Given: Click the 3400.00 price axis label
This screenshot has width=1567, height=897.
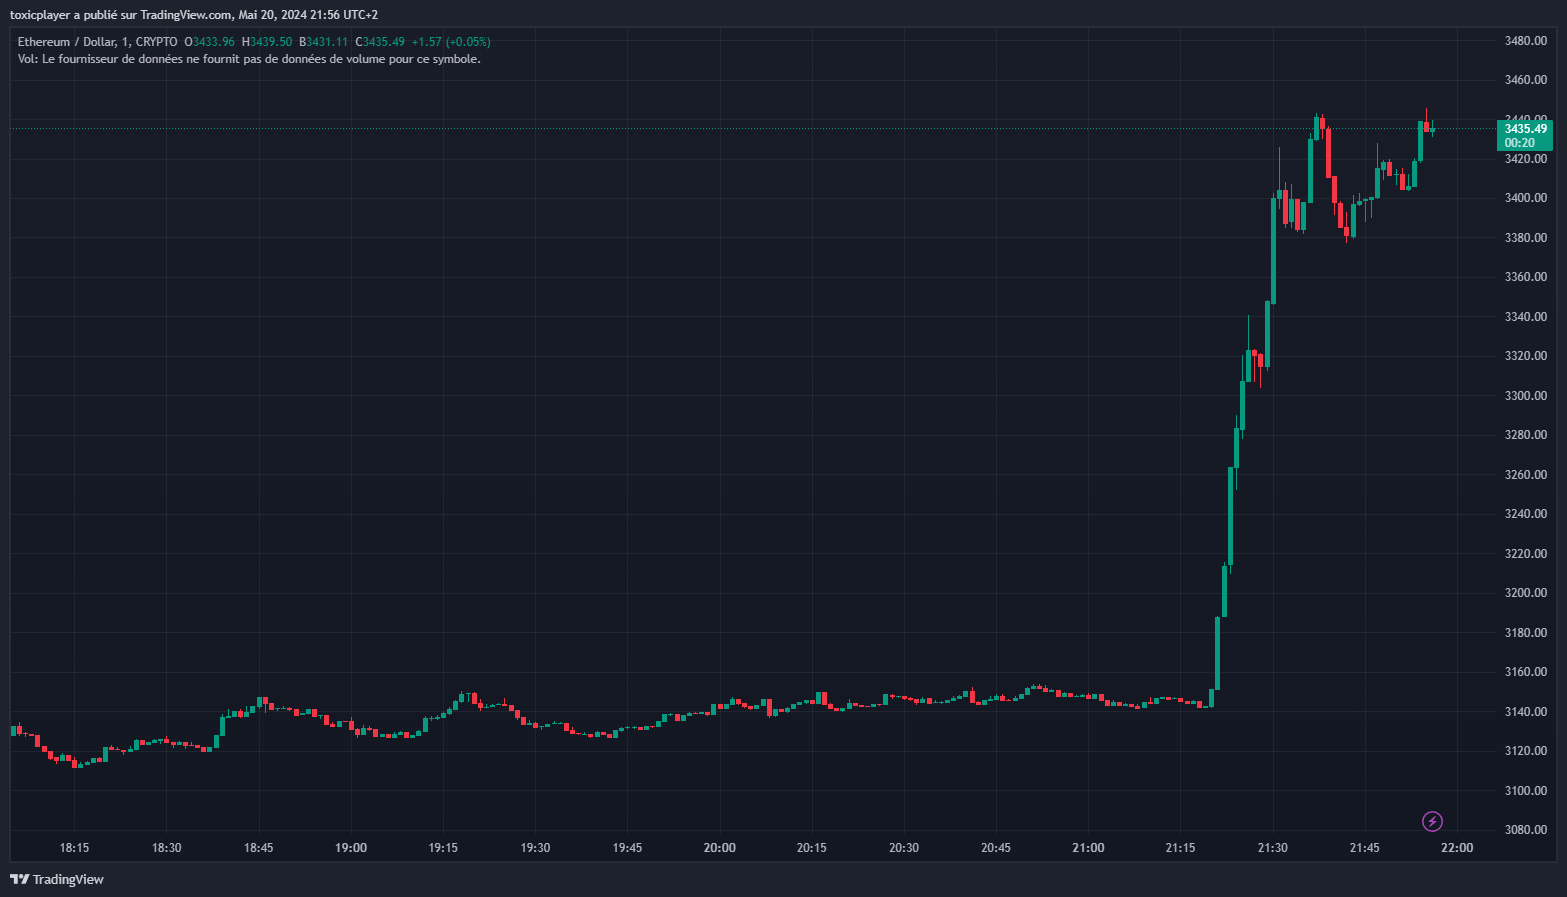Looking at the screenshot, I should pyautogui.click(x=1525, y=198).
